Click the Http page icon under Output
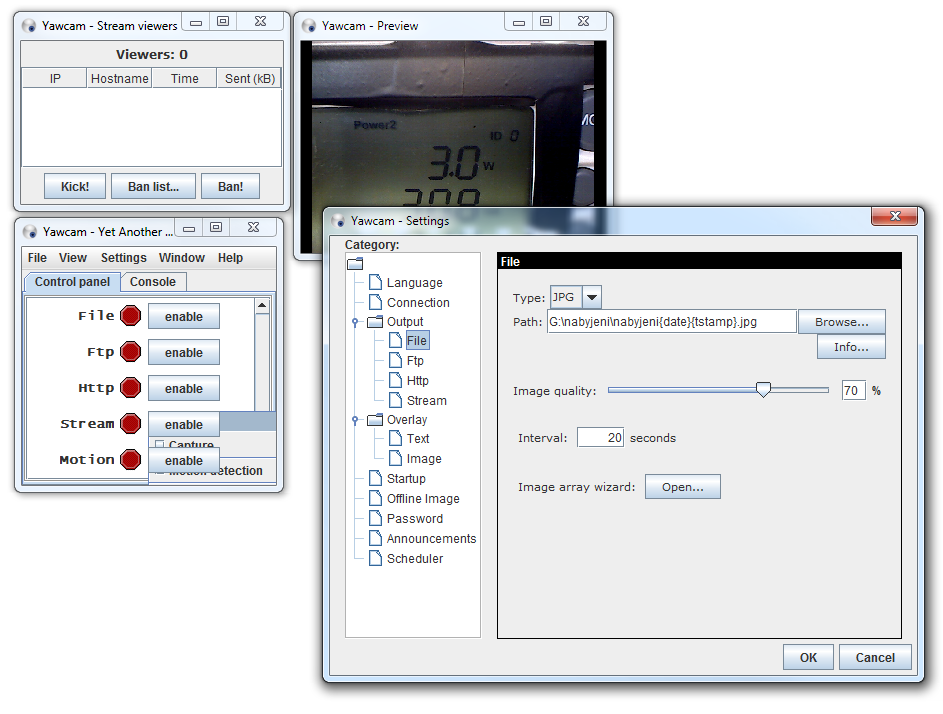 (395, 380)
